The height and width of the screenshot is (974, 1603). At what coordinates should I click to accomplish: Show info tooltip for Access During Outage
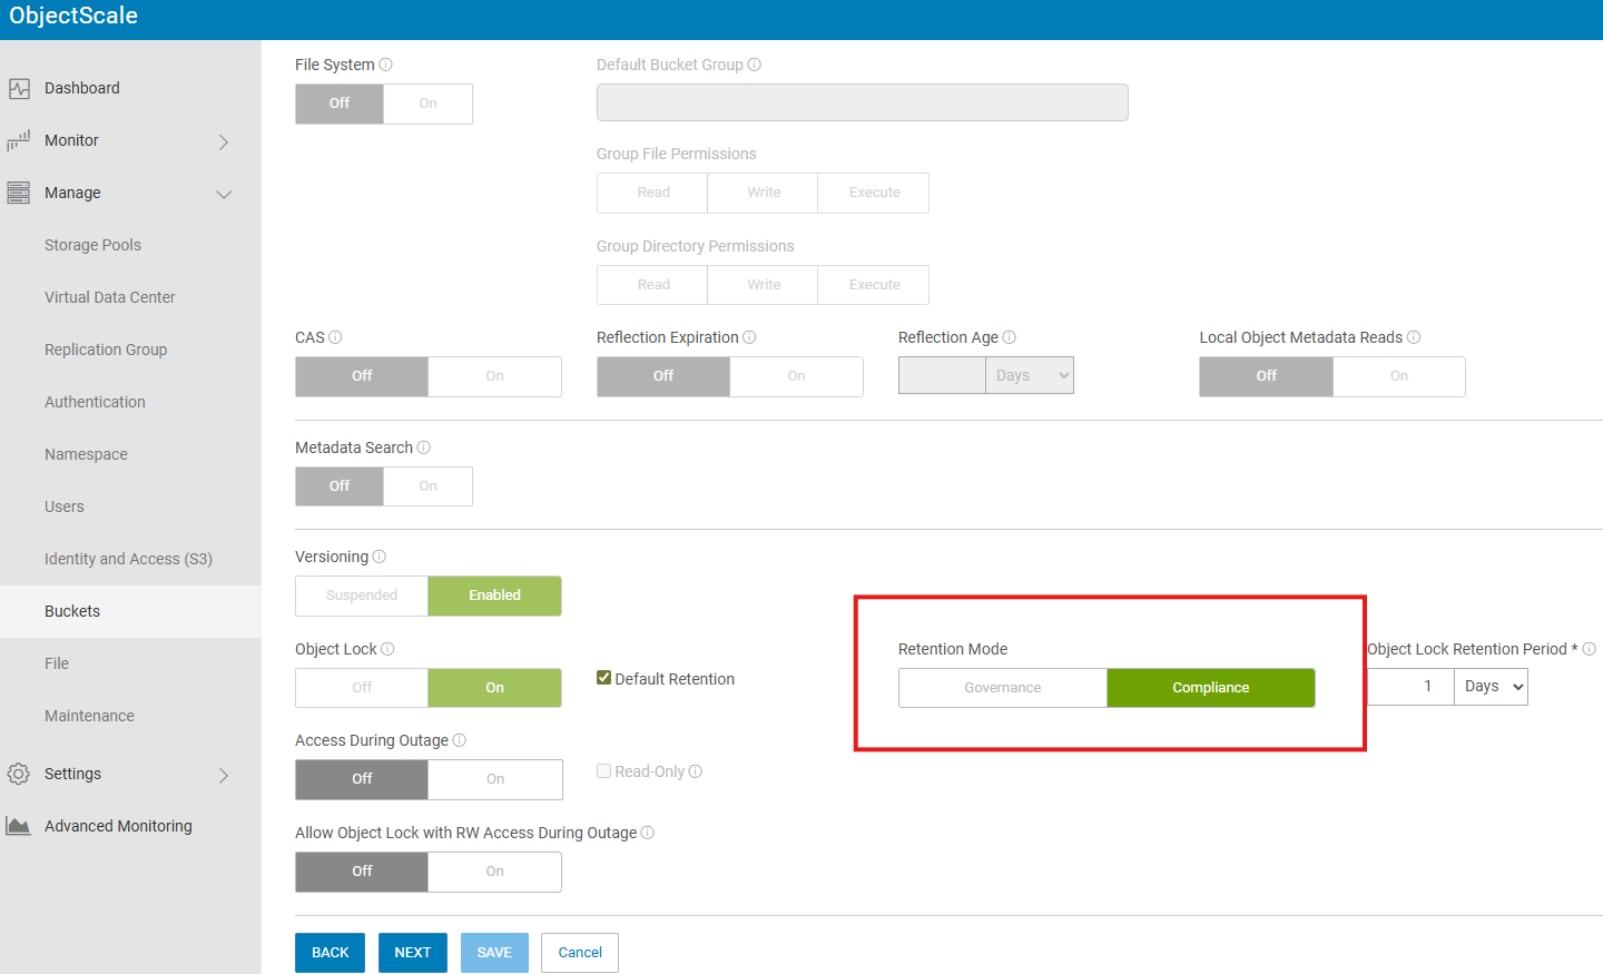pyautogui.click(x=460, y=741)
